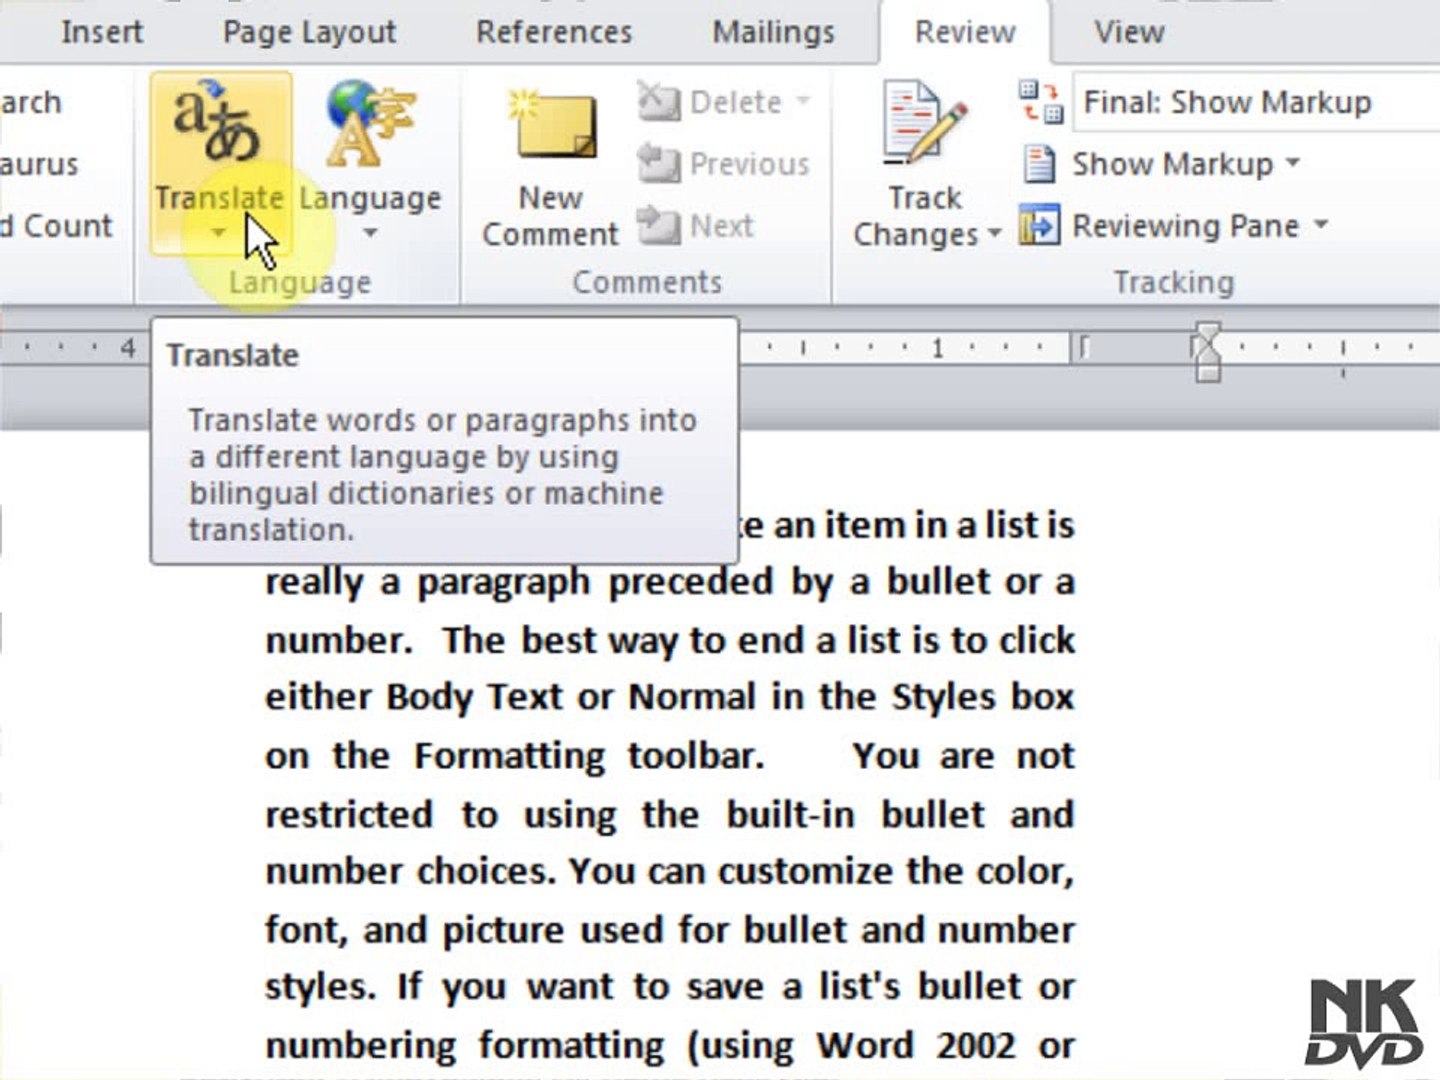
Task: Click the word 'styles.' in the document
Action: click(320, 987)
